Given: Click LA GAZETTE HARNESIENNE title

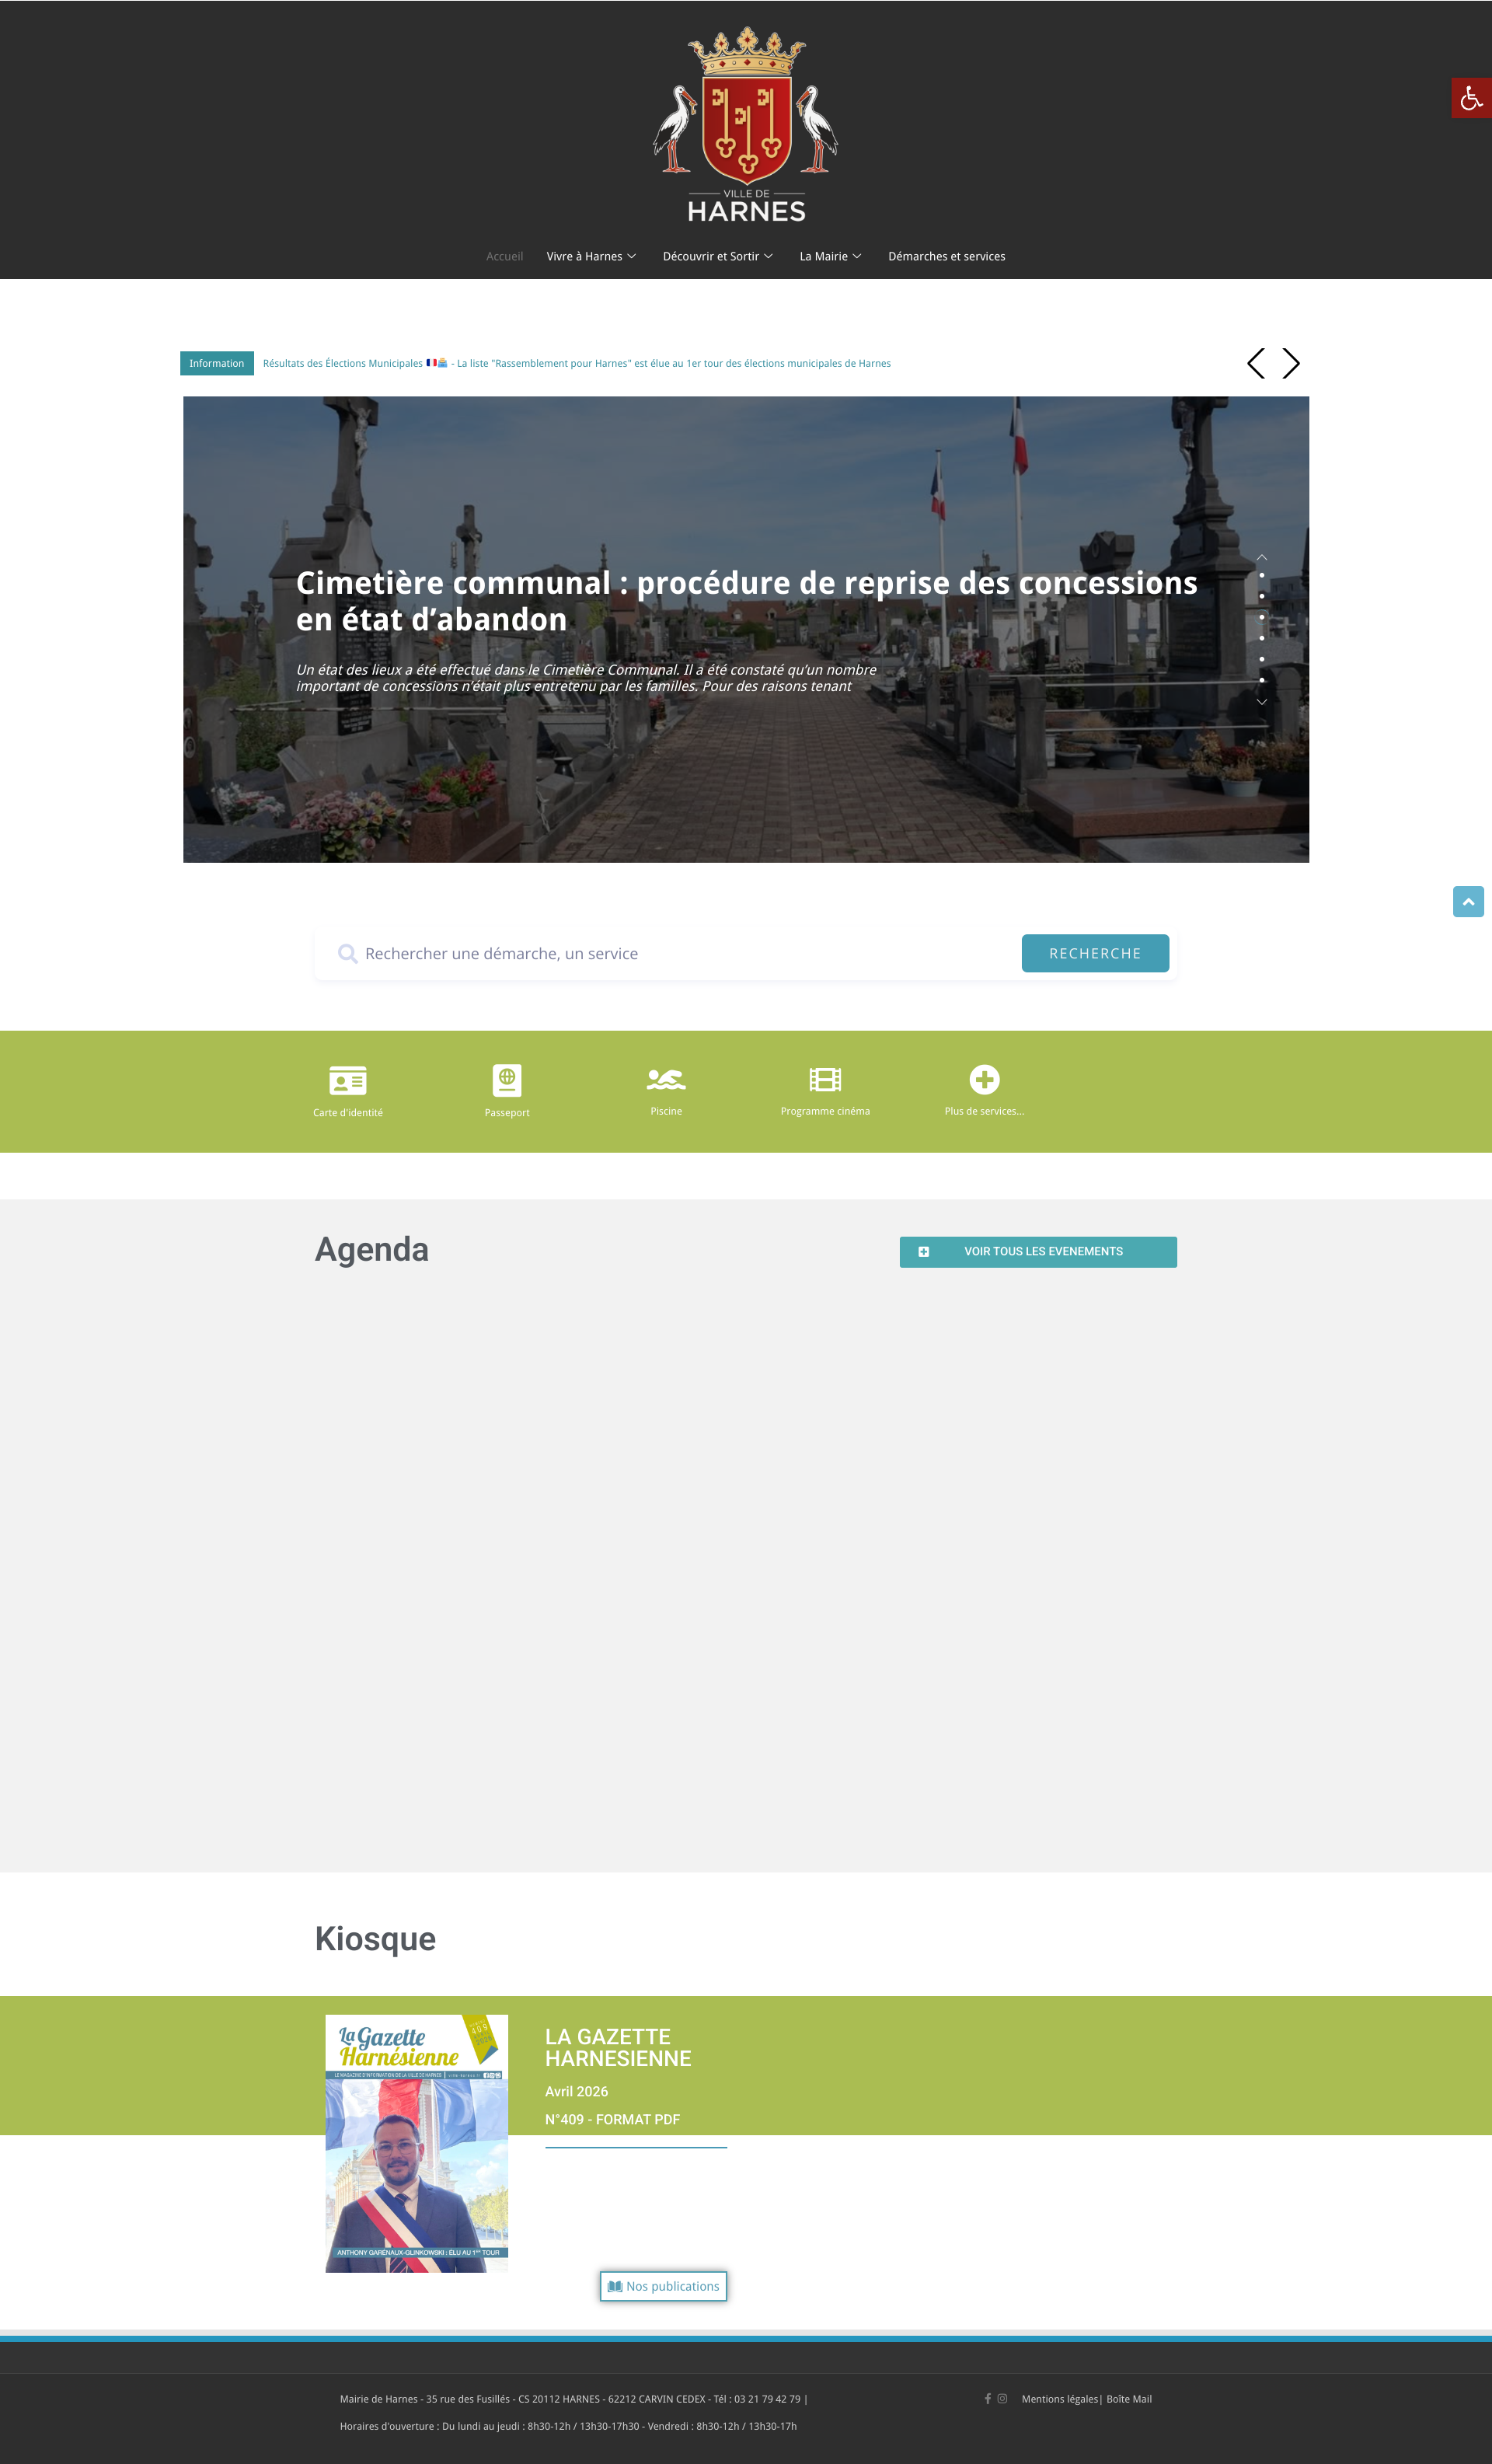Looking at the screenshot, I should 618,2047.
